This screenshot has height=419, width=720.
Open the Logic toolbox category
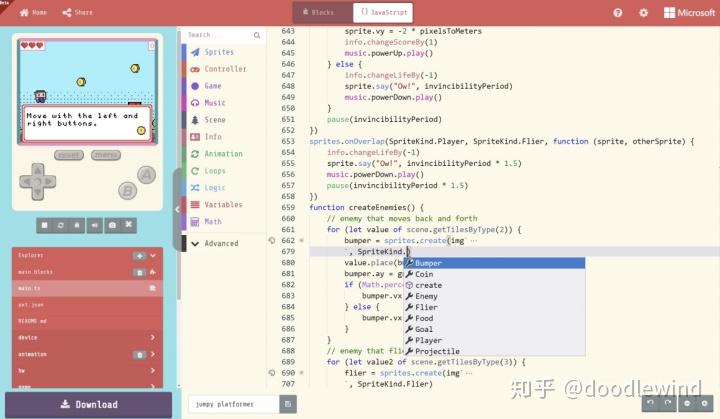pos(224,187)
